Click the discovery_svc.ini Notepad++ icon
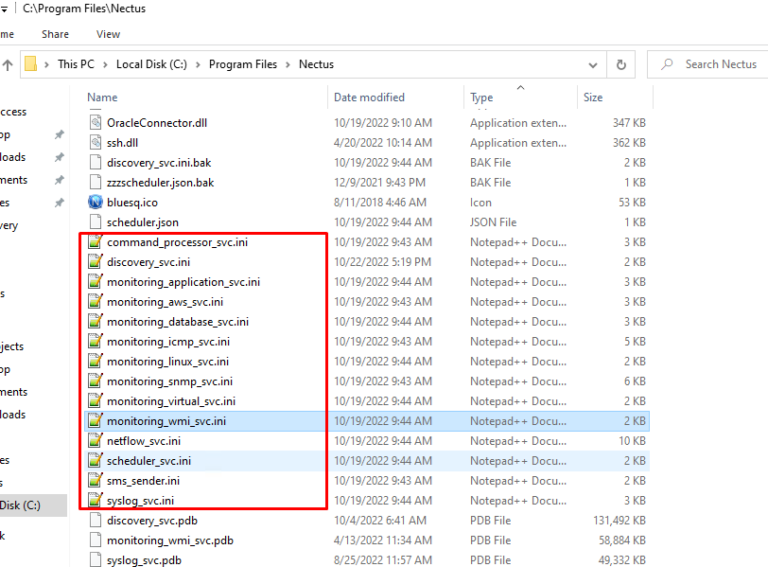Screen dimensions: 768x567 pos(96,262)
